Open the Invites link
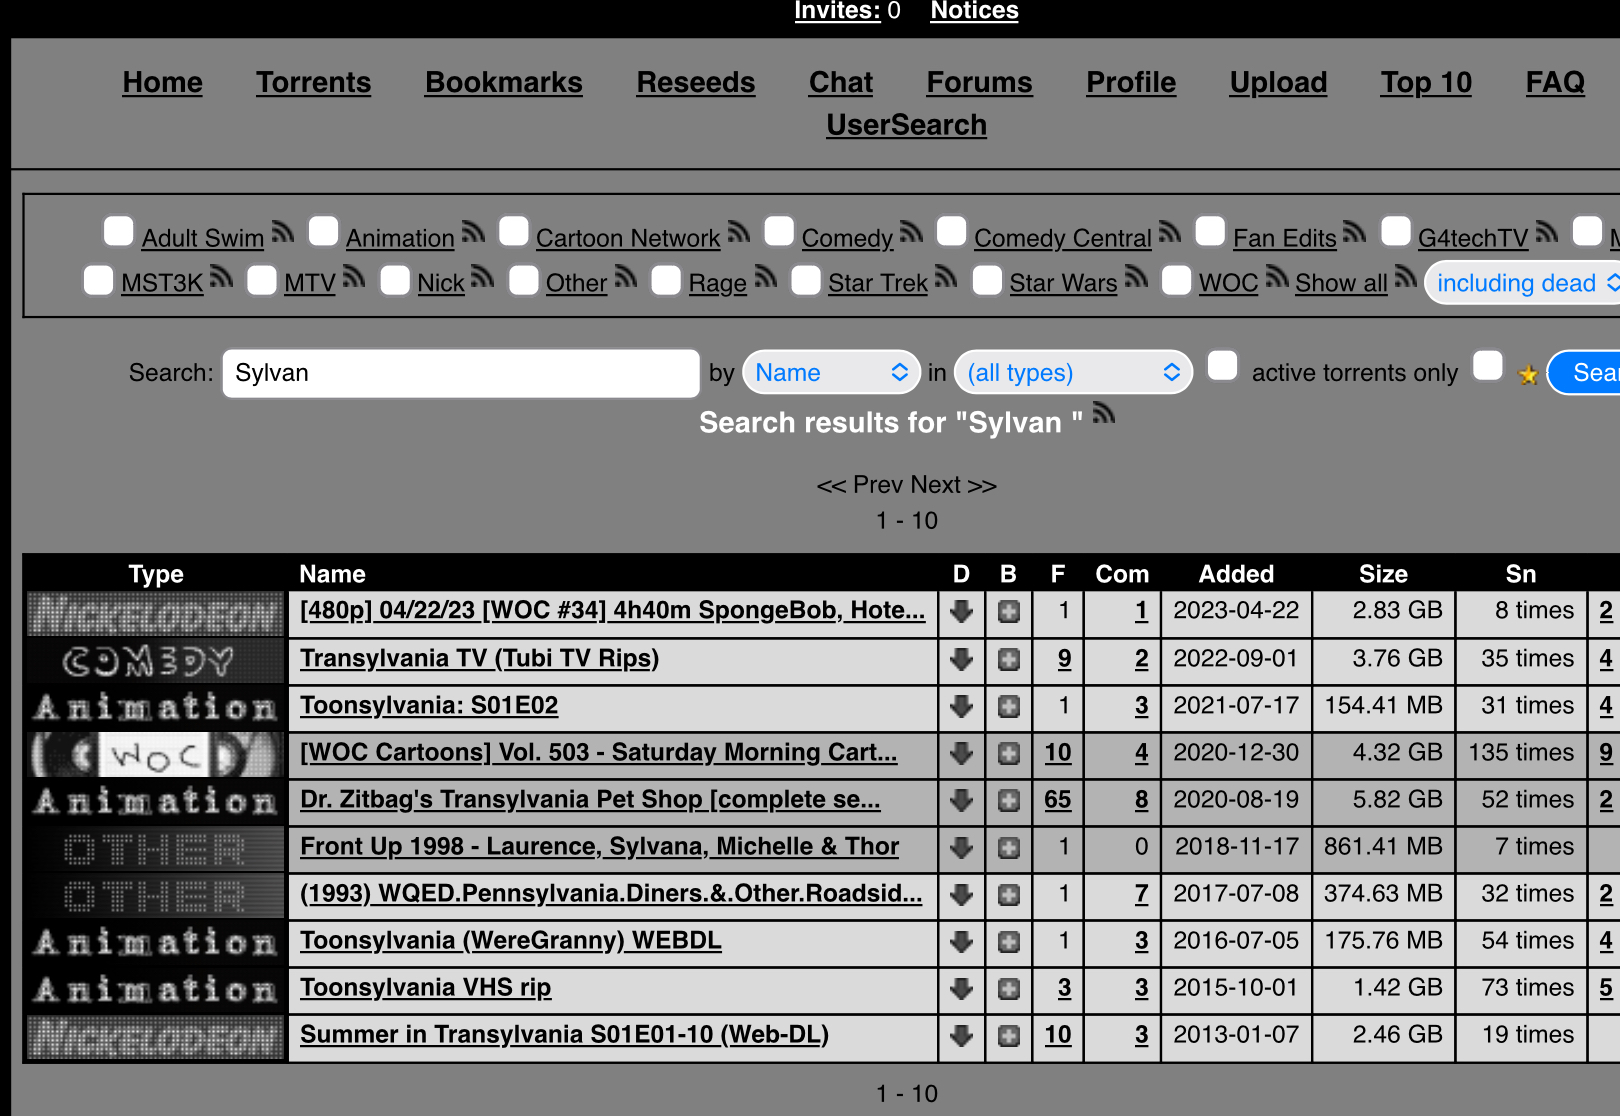Screen dimensions: 1620x1116 [838, 11]
